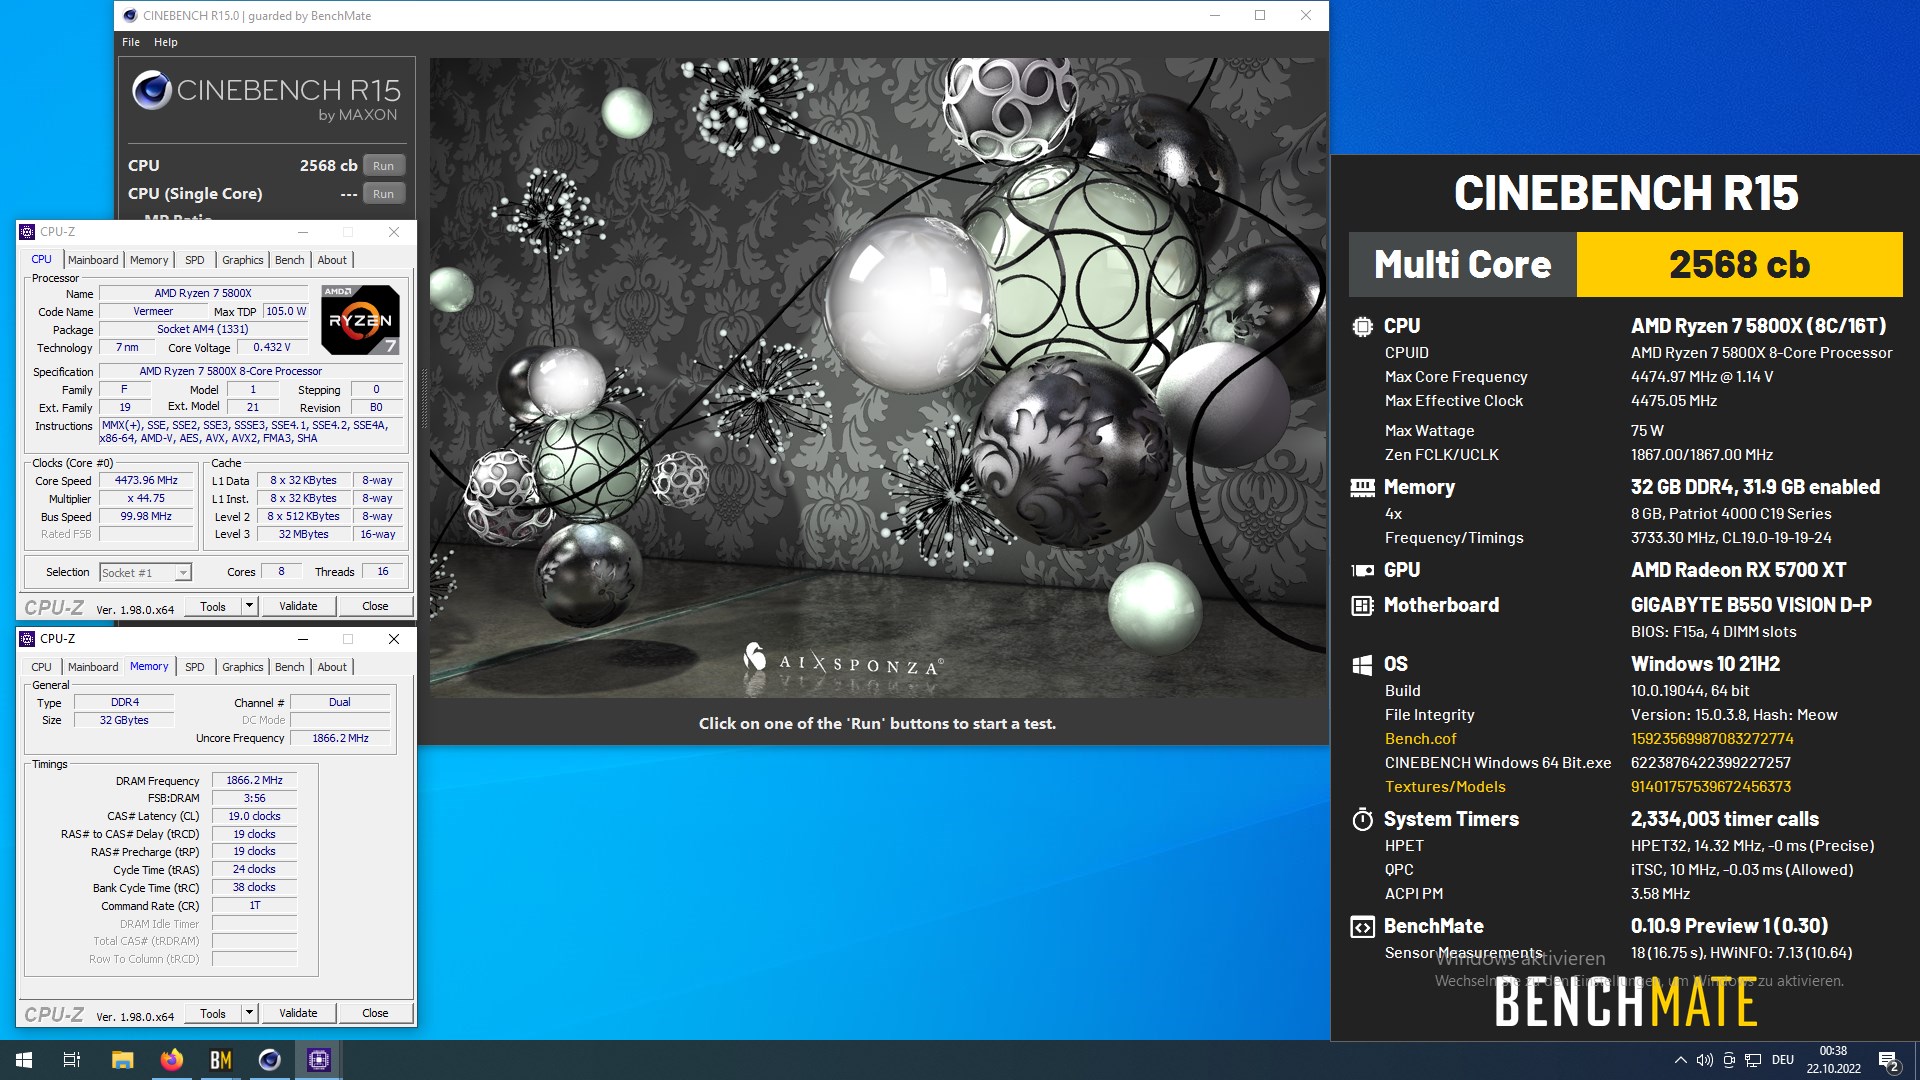Image resolution: width=1920 pixels, height=1080 pixels.
Task: Run the CPU Single Core test
Action: (384, 194)
